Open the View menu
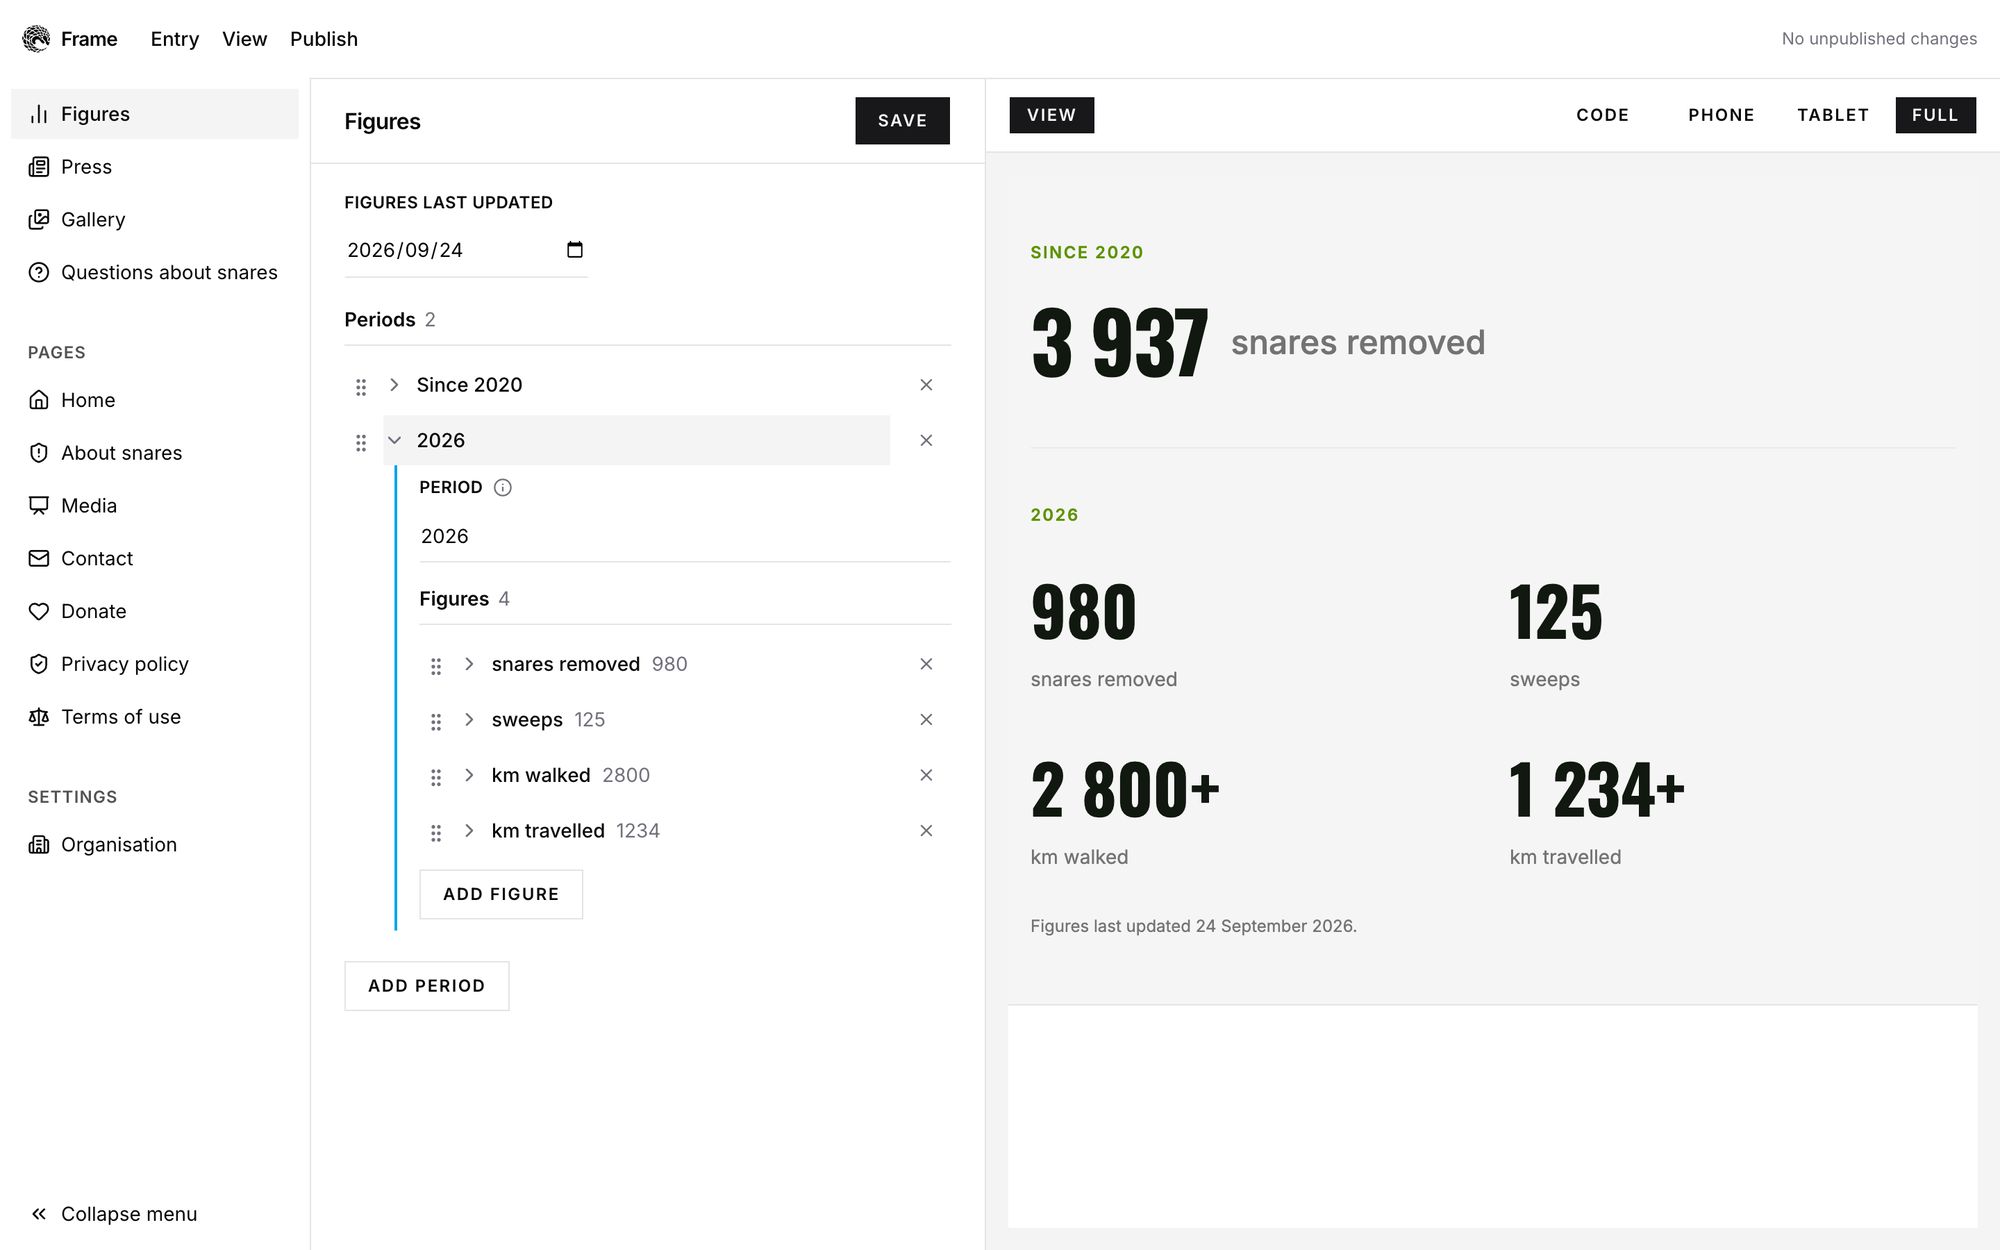Image resolution: width=2000 pixels, height=1250 pixels. [244, 39]
